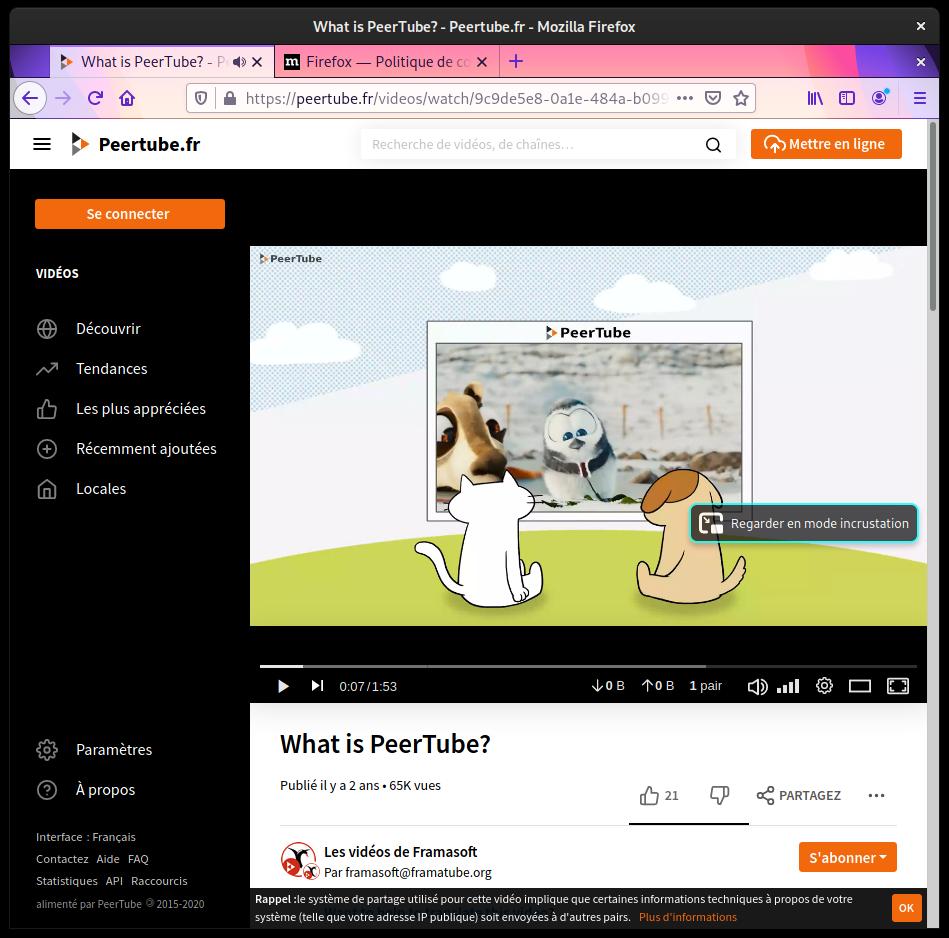Mute the What is PeerTube tab audio
Image resolution: width=949 pixels, height=938 pixels.
click(x=240, y=62)
